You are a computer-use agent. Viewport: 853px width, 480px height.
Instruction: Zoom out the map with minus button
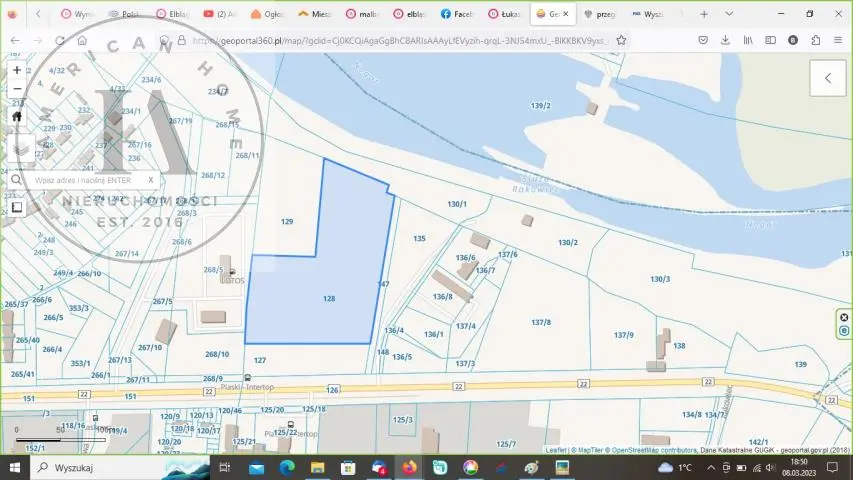coord(17,89)
